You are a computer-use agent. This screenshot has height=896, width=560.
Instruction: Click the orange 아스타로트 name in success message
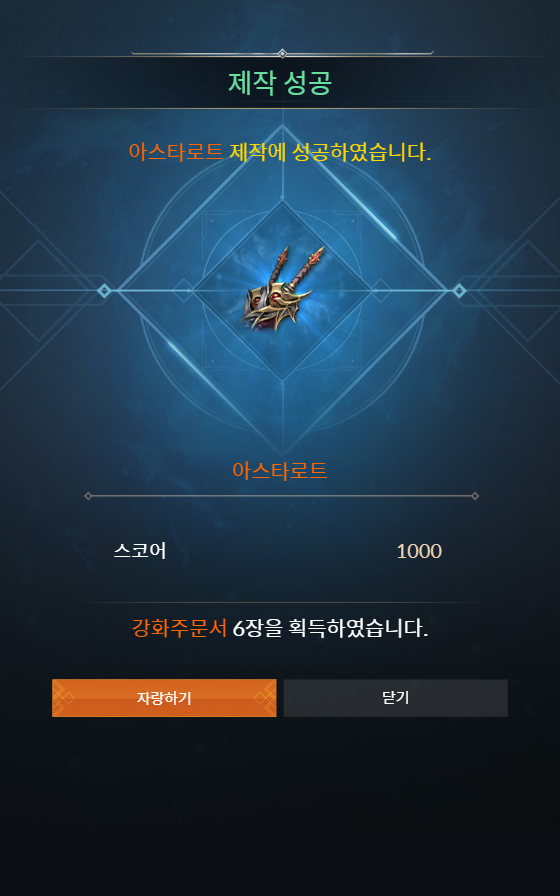(175, 152)
